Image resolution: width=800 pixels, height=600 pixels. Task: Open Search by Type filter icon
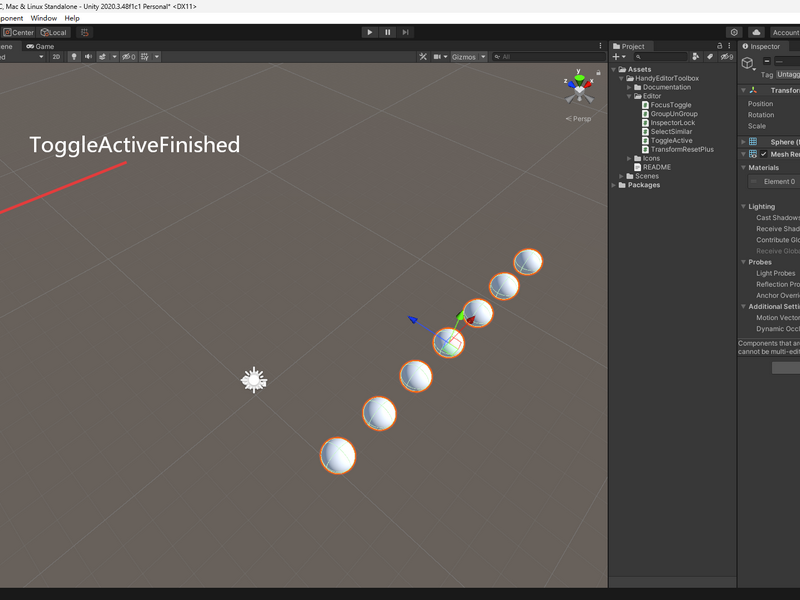pyautogui.click(x=695, y=57)
